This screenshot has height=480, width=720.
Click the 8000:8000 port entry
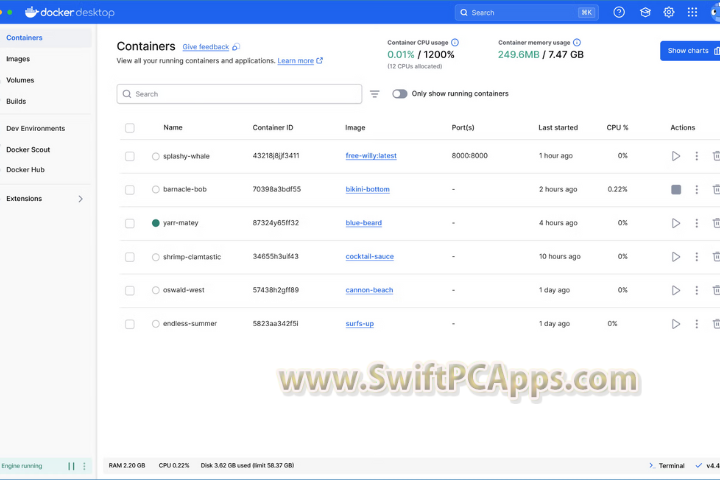(x=469, y=156)
